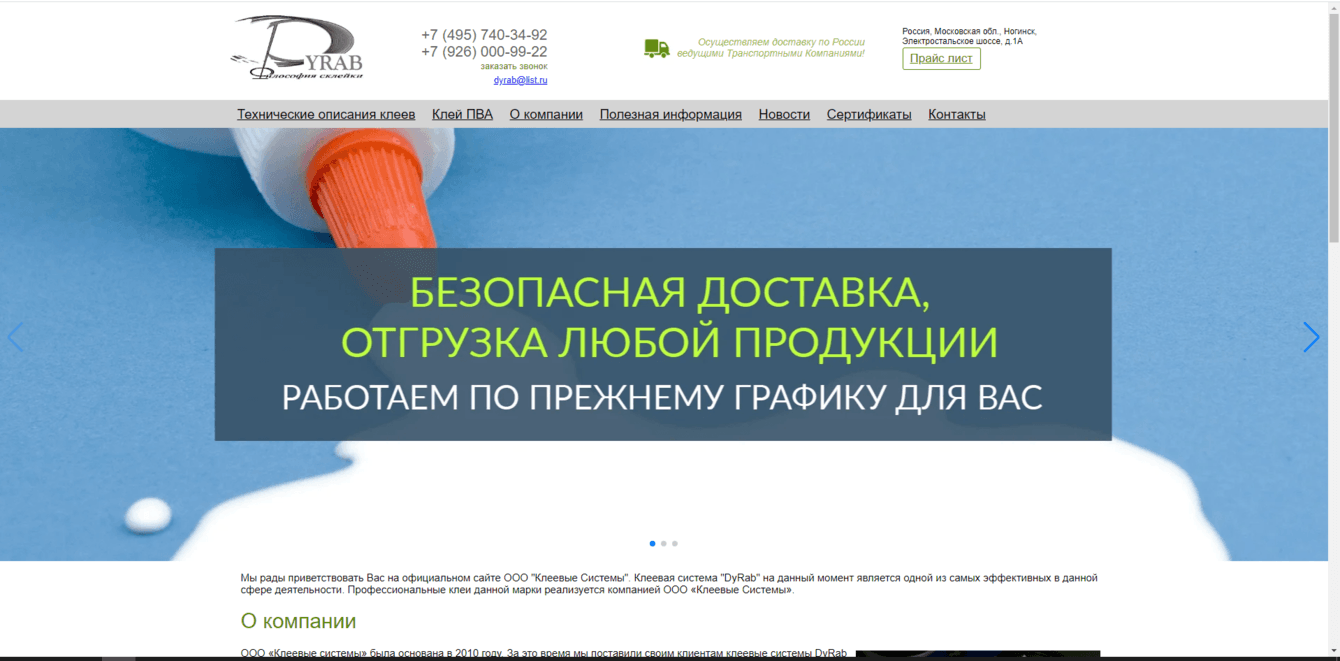Click phone number +7 (926) 000-99-22
Viewport: 1340px width, 661px height.
coord(484,52)
